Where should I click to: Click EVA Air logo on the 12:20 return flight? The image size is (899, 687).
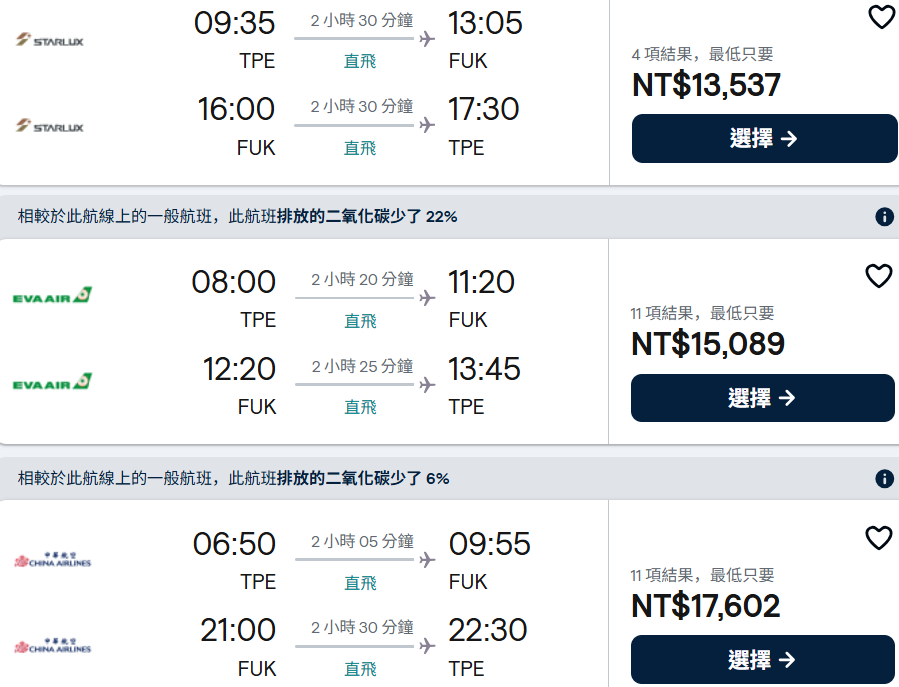pyautogui.click(x=52, y=382)
